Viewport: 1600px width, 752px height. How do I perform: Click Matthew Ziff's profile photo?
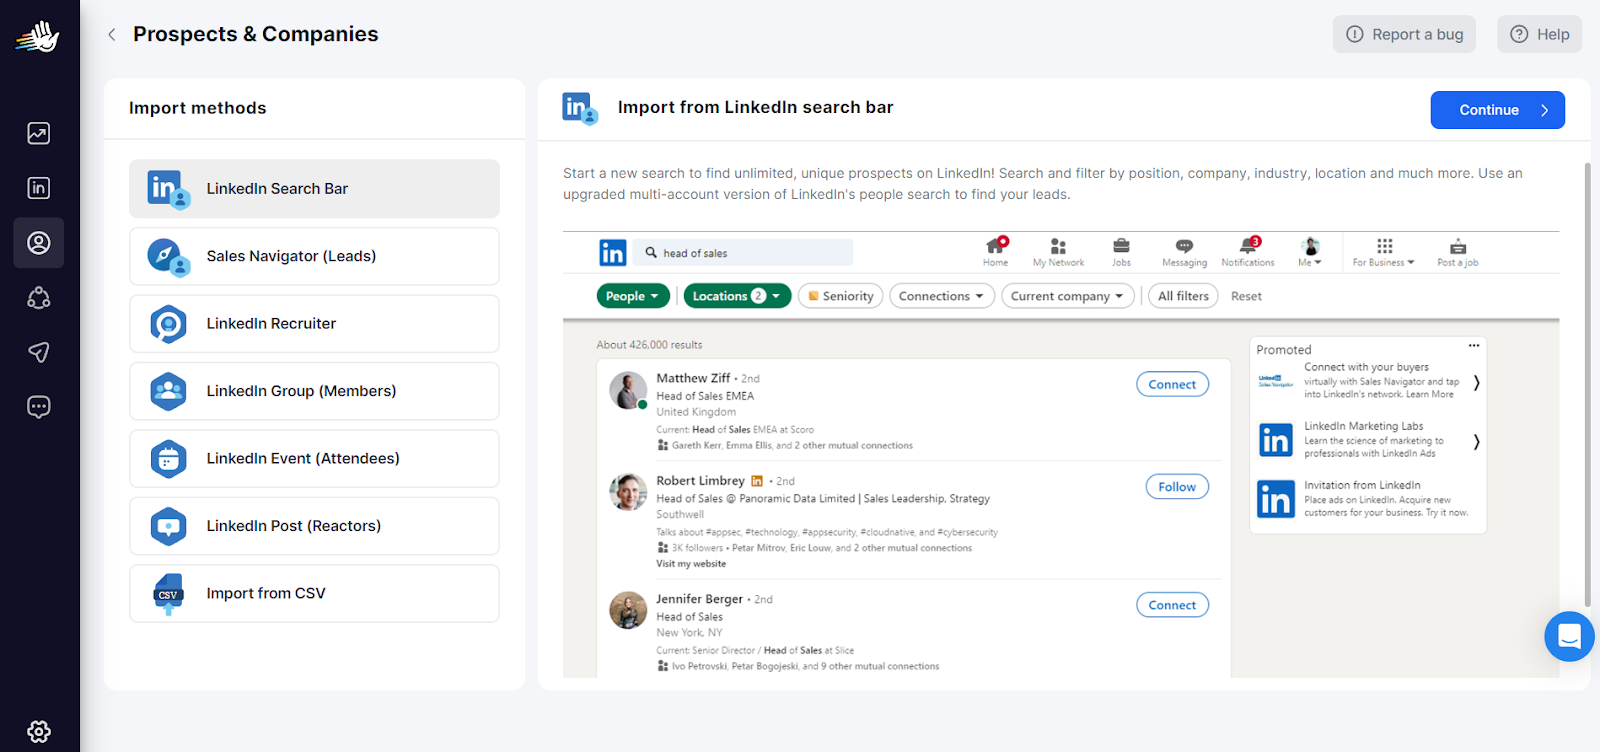click(x=628, y=391)
